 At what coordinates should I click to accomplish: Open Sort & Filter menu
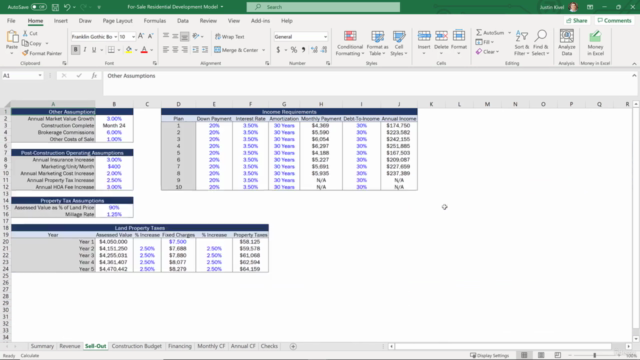point(521,43)
